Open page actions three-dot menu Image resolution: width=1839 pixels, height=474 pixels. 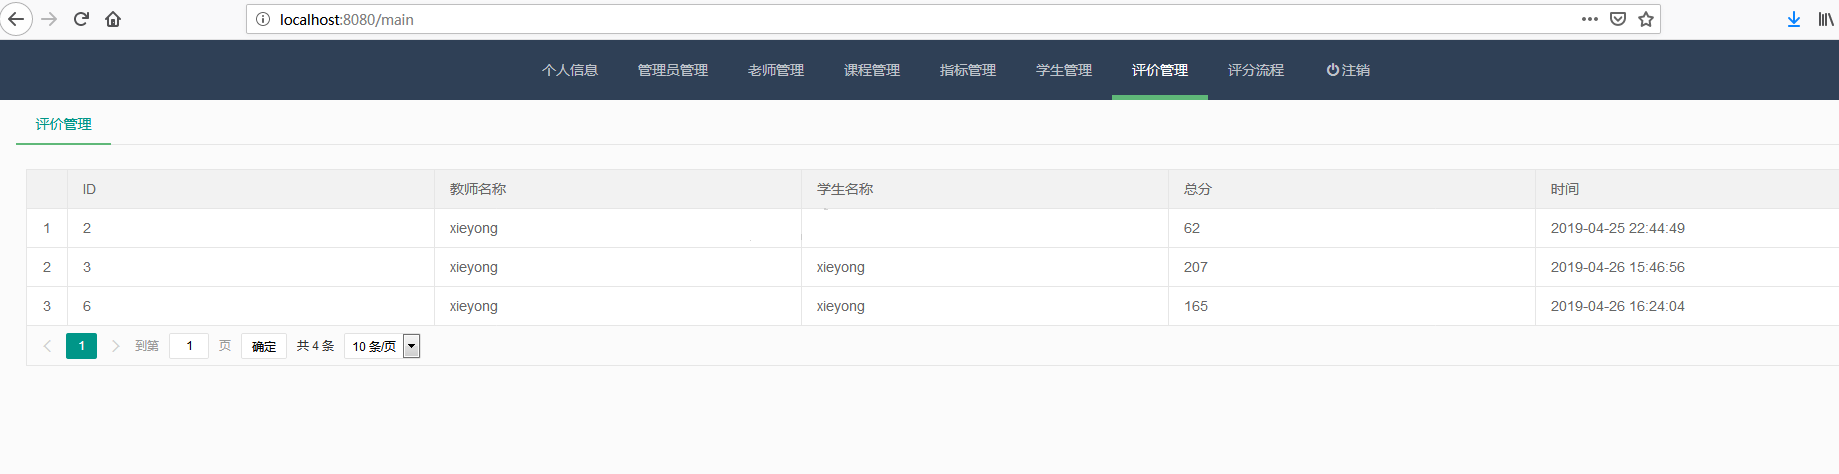pos(1589,19)
